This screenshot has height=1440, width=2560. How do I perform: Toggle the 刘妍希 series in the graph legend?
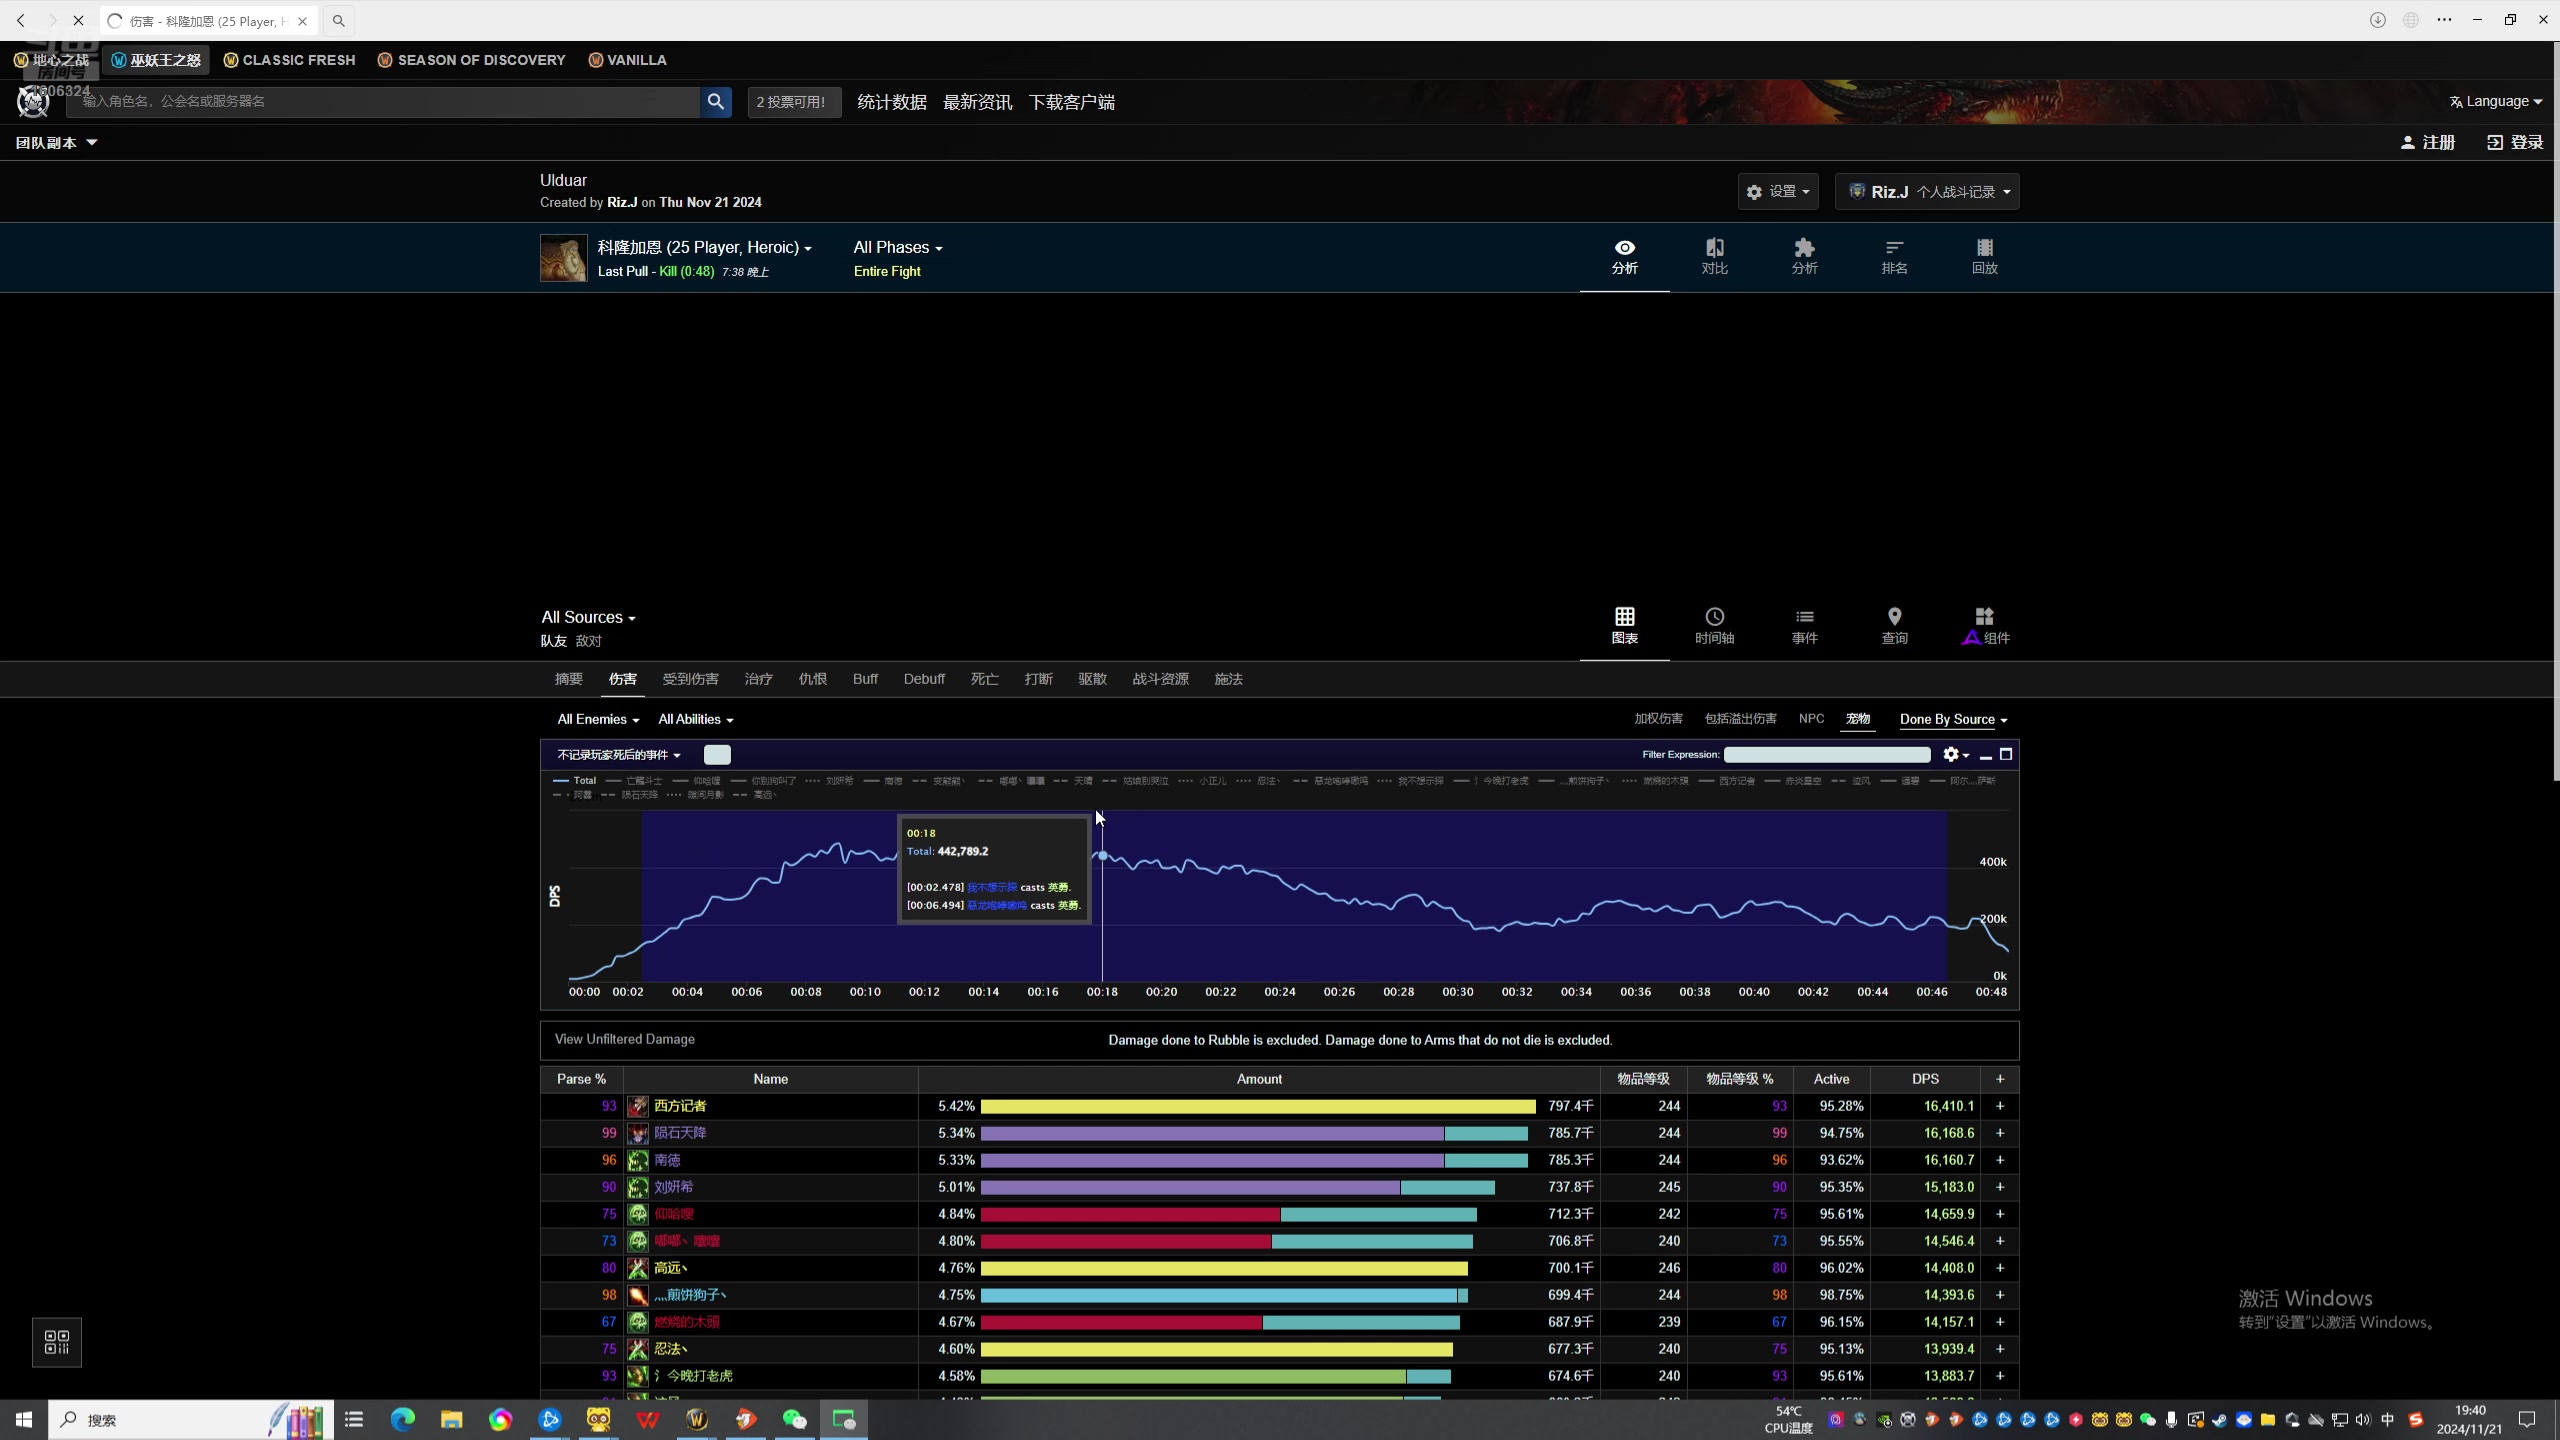point(829,781)
